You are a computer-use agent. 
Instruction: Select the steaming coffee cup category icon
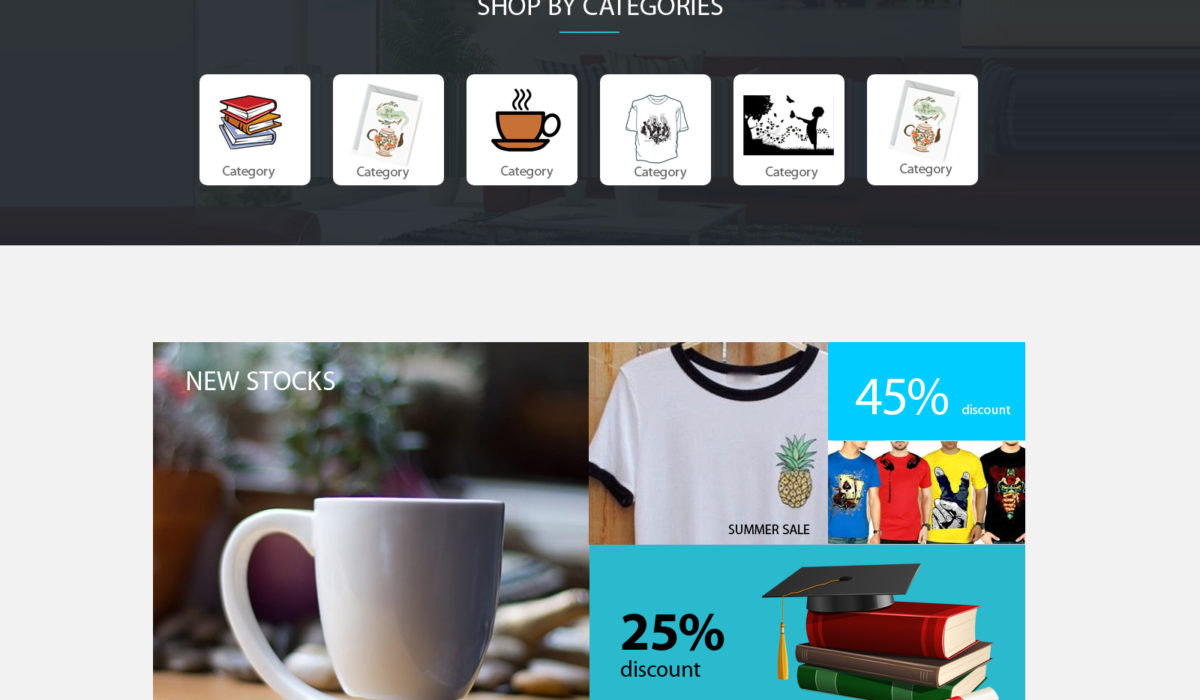pos(525,120)
